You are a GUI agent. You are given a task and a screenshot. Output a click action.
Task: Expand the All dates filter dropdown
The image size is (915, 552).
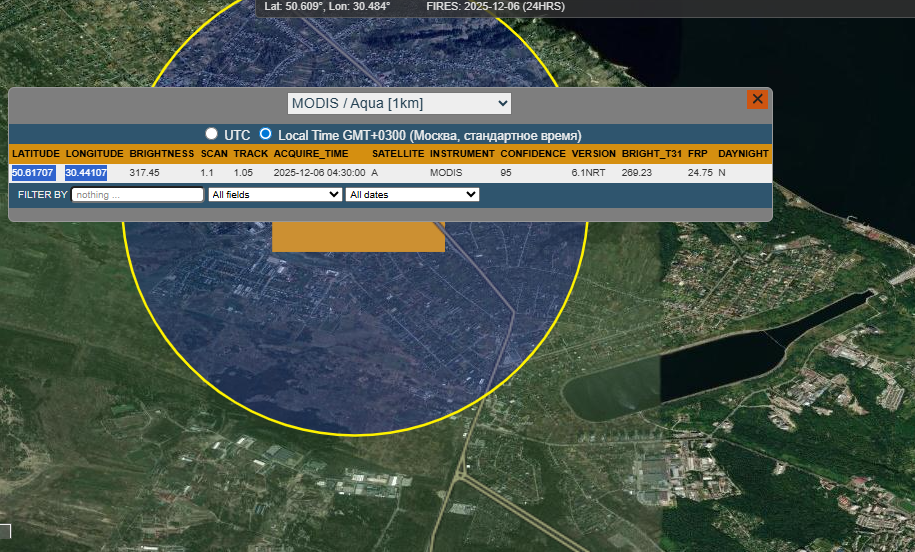pyautogui.click(x=412, y=195)
